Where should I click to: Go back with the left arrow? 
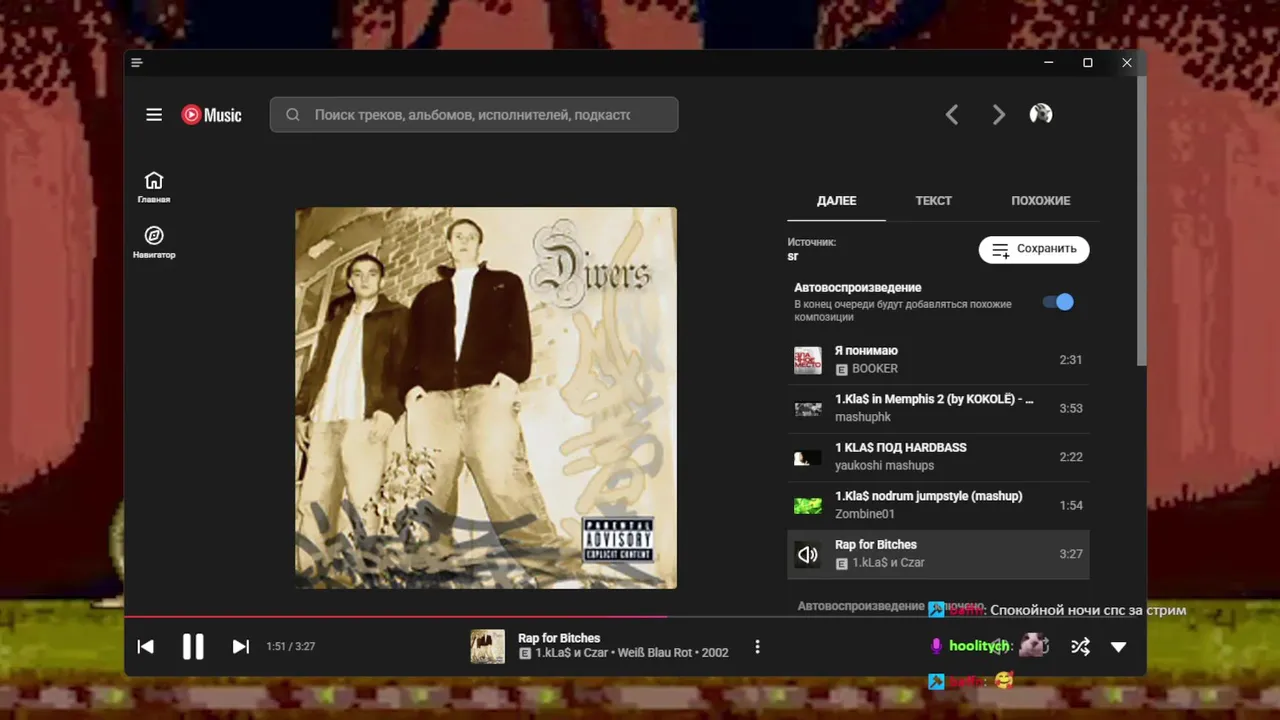click(952, 115)
